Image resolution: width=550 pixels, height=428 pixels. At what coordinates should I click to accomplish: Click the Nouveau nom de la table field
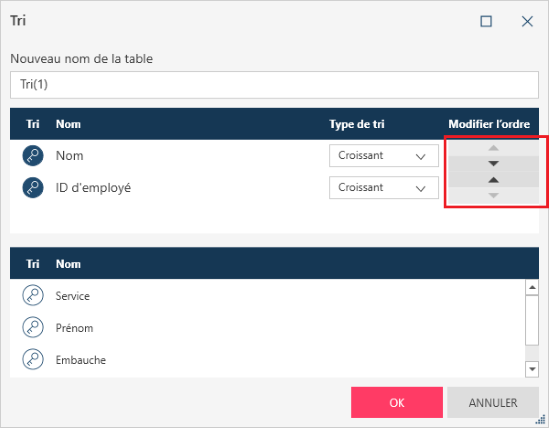tap(274, 85)
